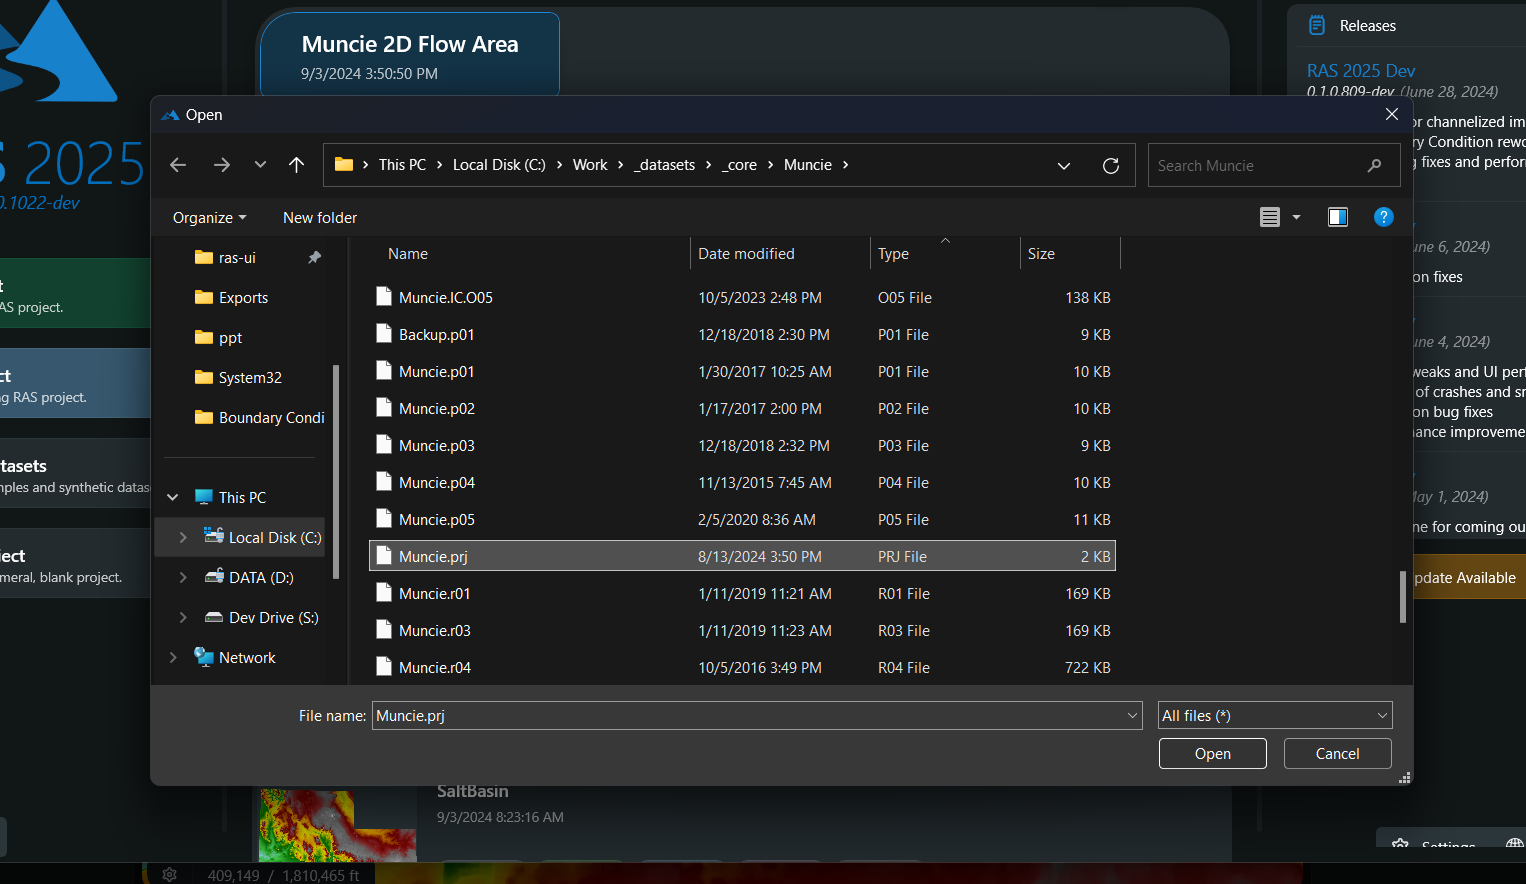Sort files by Date modified column

click(746, 254)
